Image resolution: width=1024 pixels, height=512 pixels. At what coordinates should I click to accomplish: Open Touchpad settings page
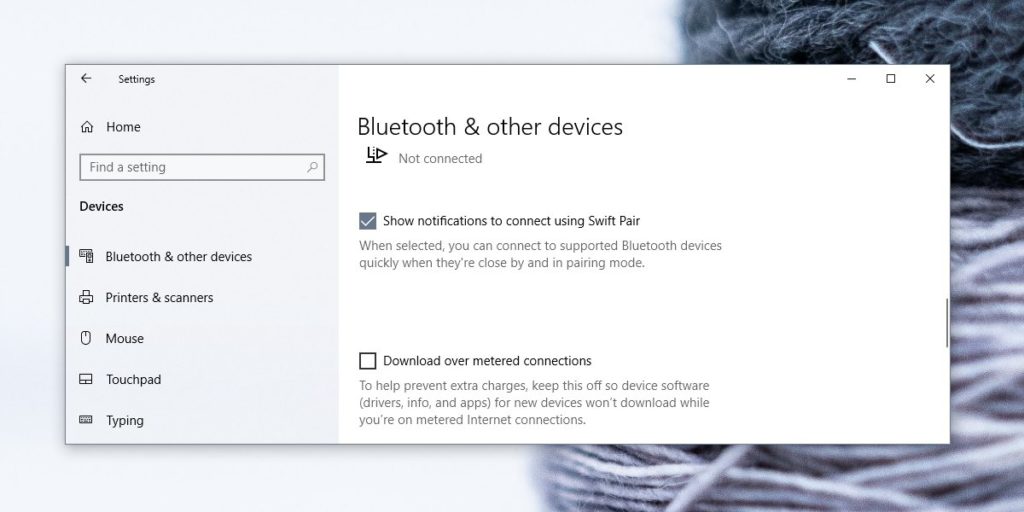coord(133,379)
